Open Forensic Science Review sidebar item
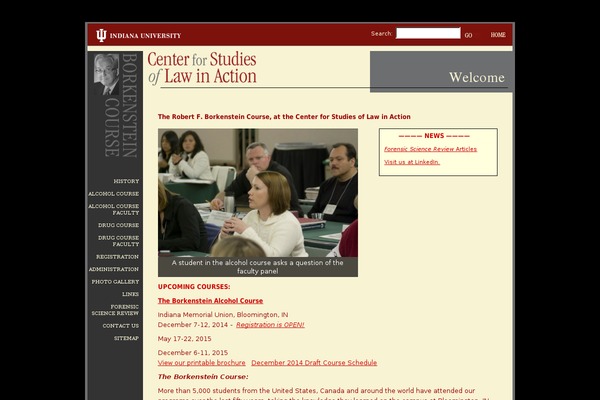The image size is (600, 400). click(x=115, y=310)
